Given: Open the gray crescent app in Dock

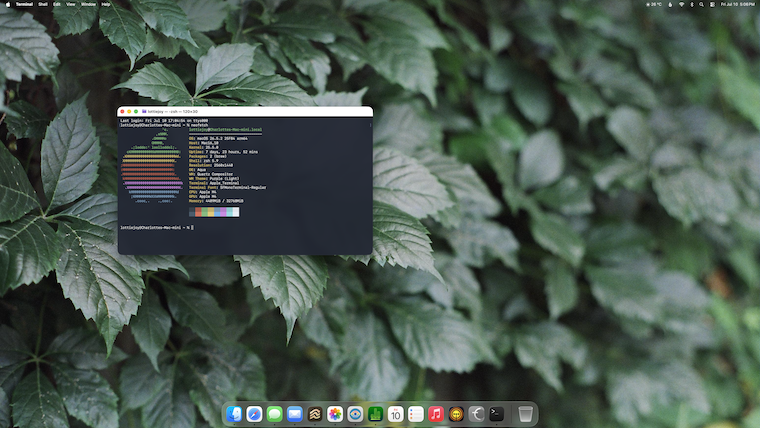Looking at the screenshot, I should [476, 414].
